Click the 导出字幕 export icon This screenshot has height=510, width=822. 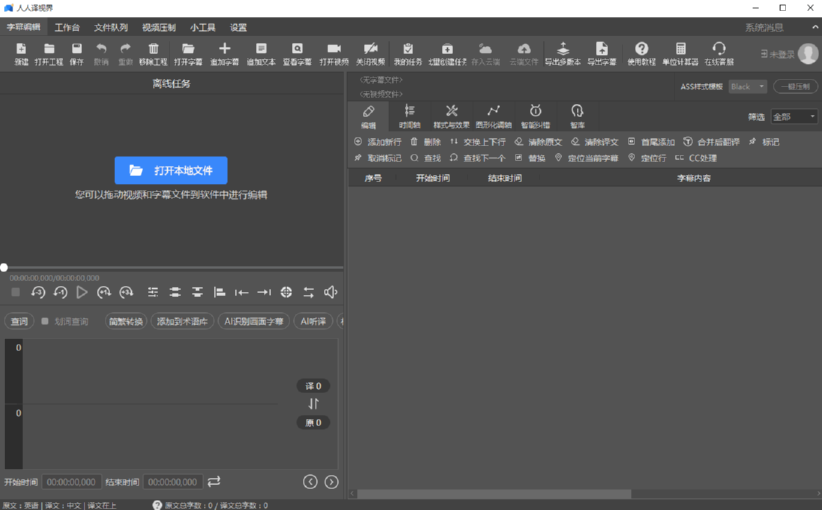601,49
